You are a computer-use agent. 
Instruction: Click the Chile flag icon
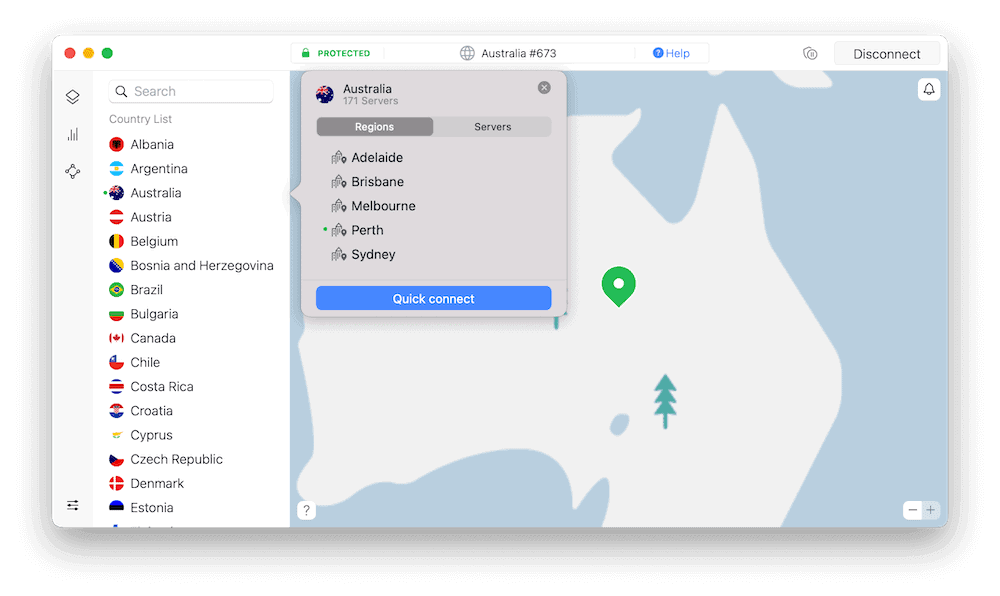pyautogui.click(x=116, y=363)
